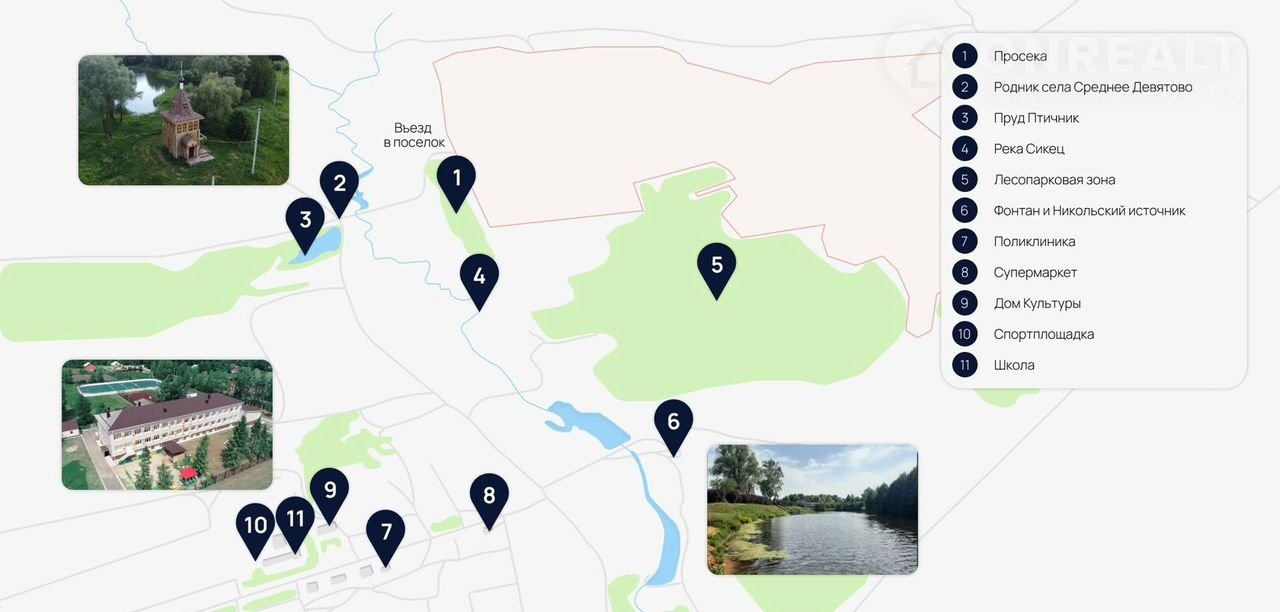This screenshot has height=612, width=1280.
Task: Click map pin number 1 near village entrance
Action: tap(457, 183)
